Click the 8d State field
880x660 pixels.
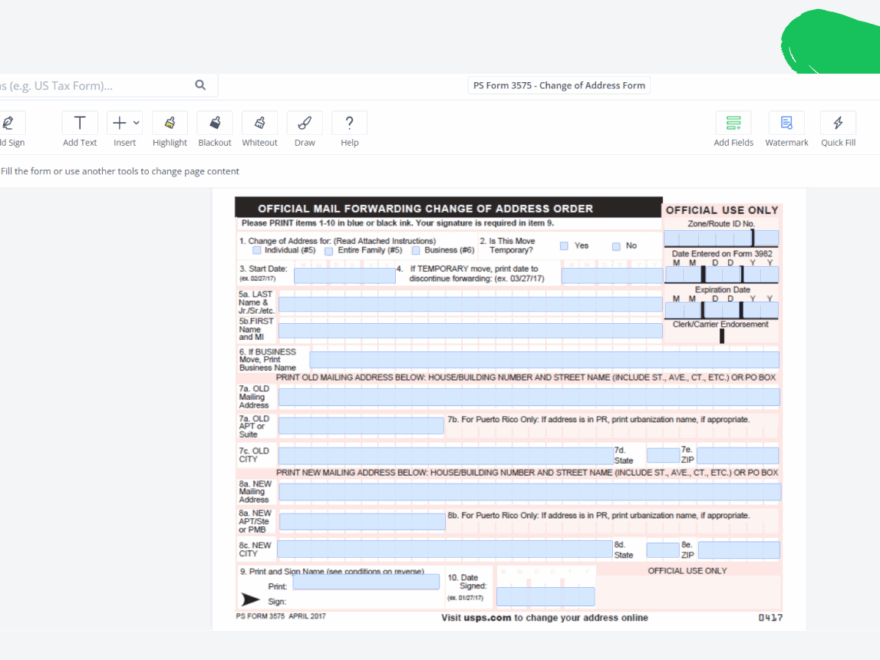pyautogui.click(x=663, y=550)
